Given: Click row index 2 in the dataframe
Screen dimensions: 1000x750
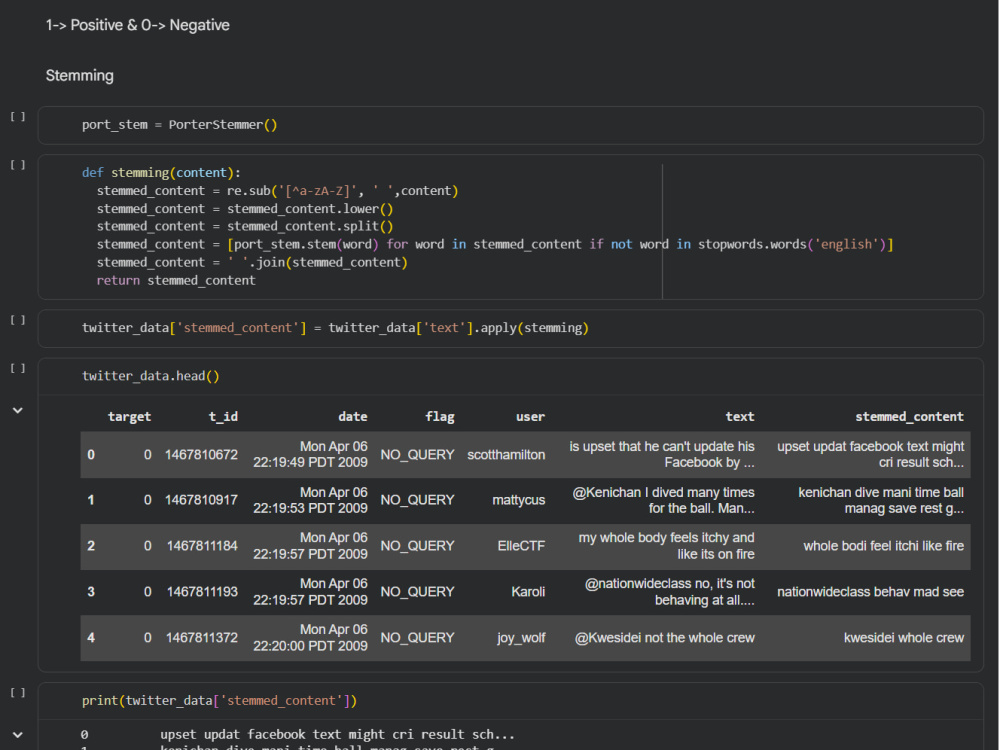Looking at the screenshot, I should 91,546.
